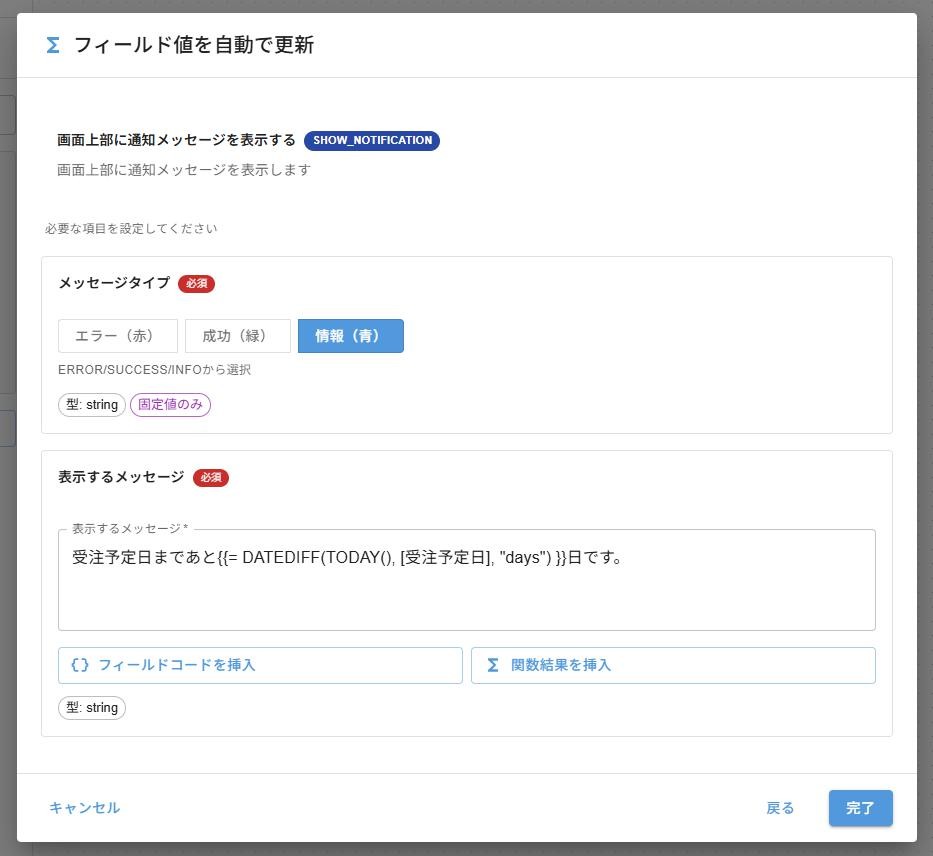Select the 情報（青） message type

(x=350, y=336)
